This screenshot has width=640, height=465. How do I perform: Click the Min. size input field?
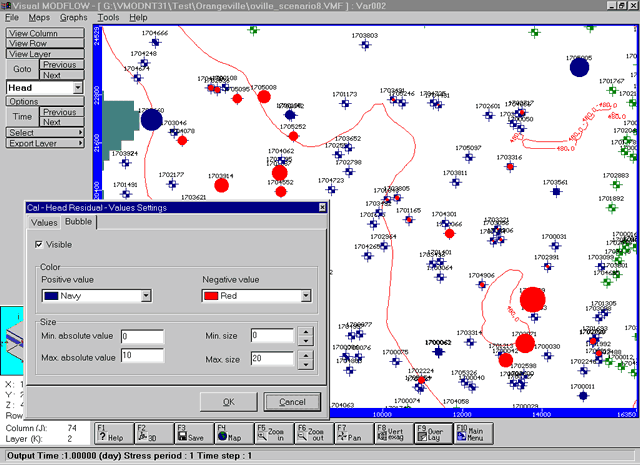coord(272,336)
